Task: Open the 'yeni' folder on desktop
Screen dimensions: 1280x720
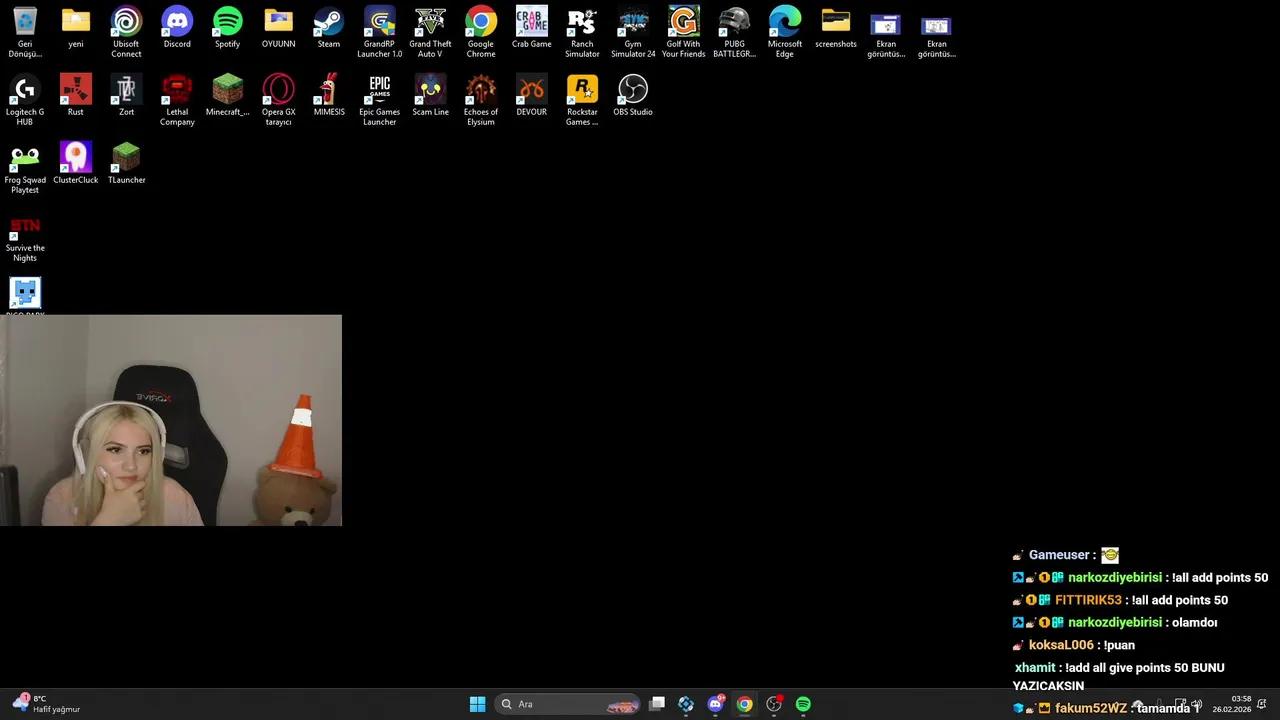Action: 76,28
